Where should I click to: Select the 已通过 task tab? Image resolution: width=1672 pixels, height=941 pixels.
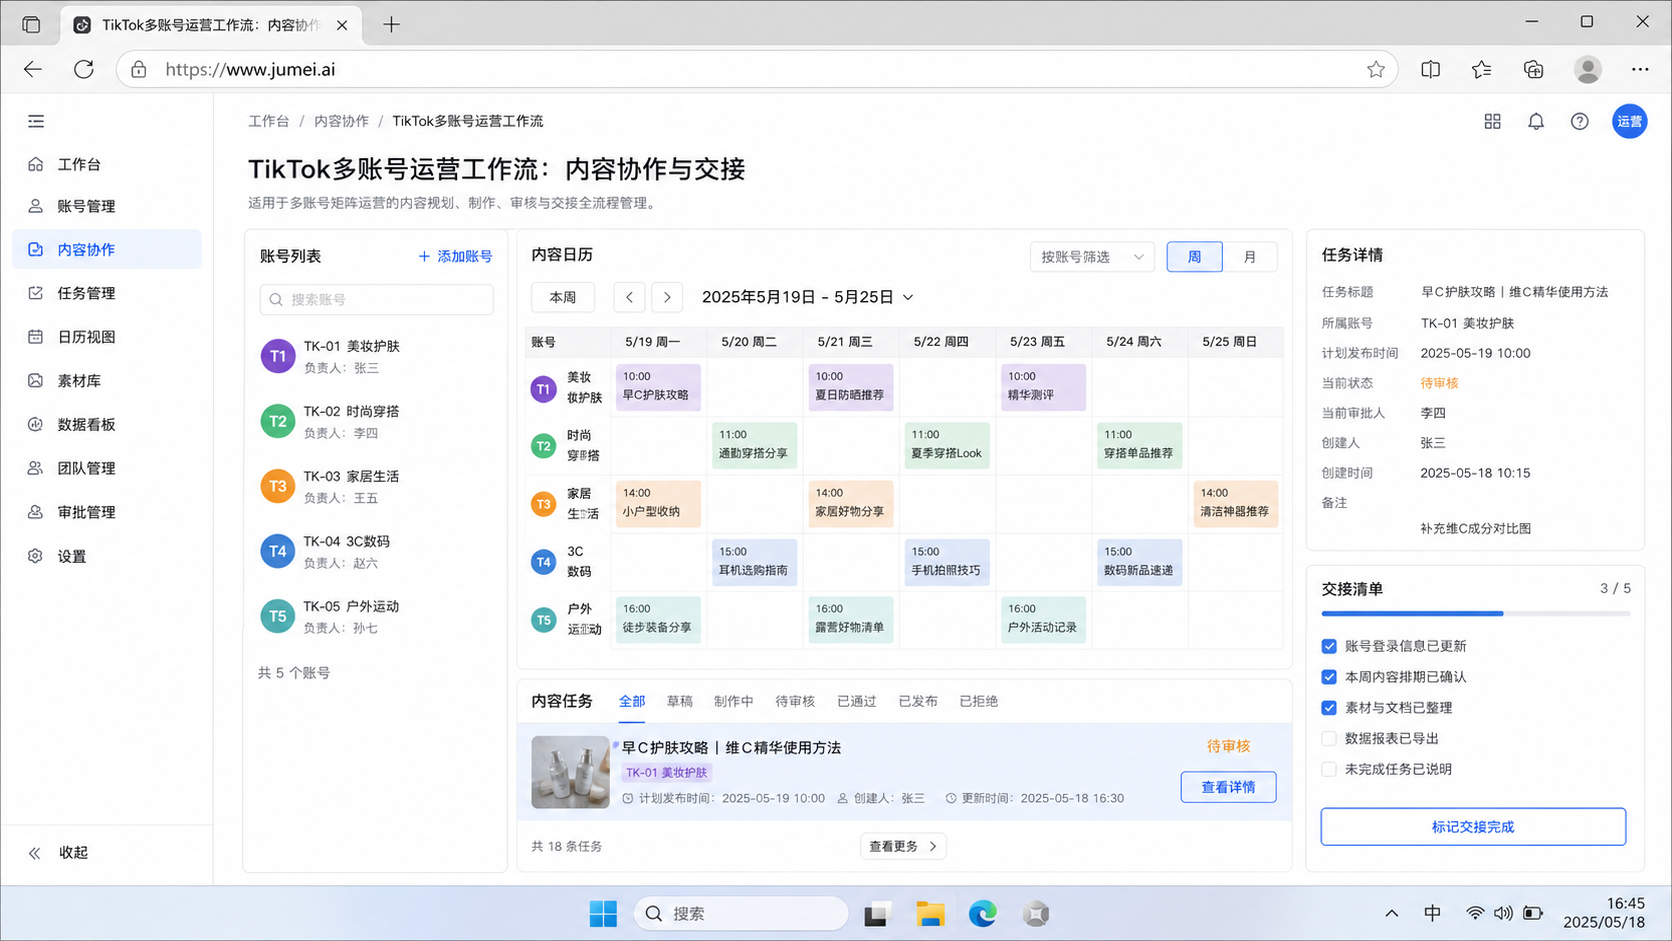tap(857, 701)
